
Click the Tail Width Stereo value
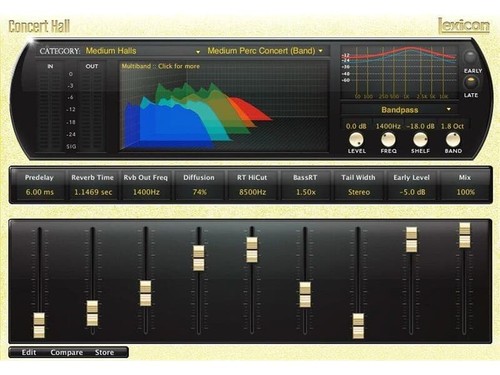359,192
